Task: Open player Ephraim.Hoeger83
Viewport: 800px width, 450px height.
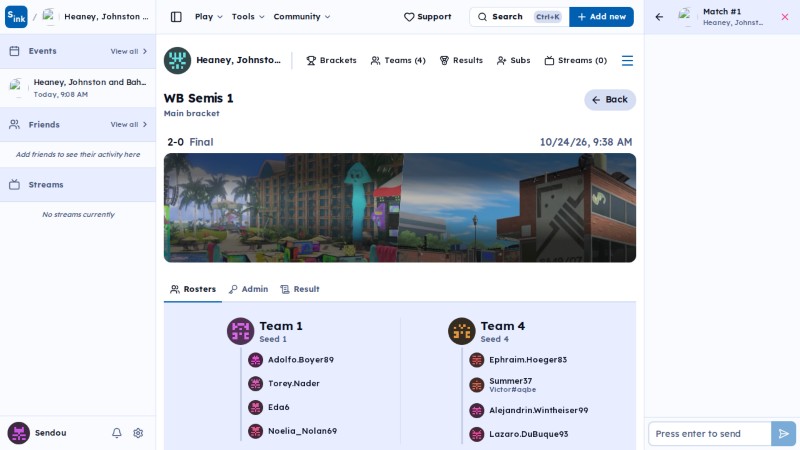Action: pyautogui.click(x=528, y=360)
